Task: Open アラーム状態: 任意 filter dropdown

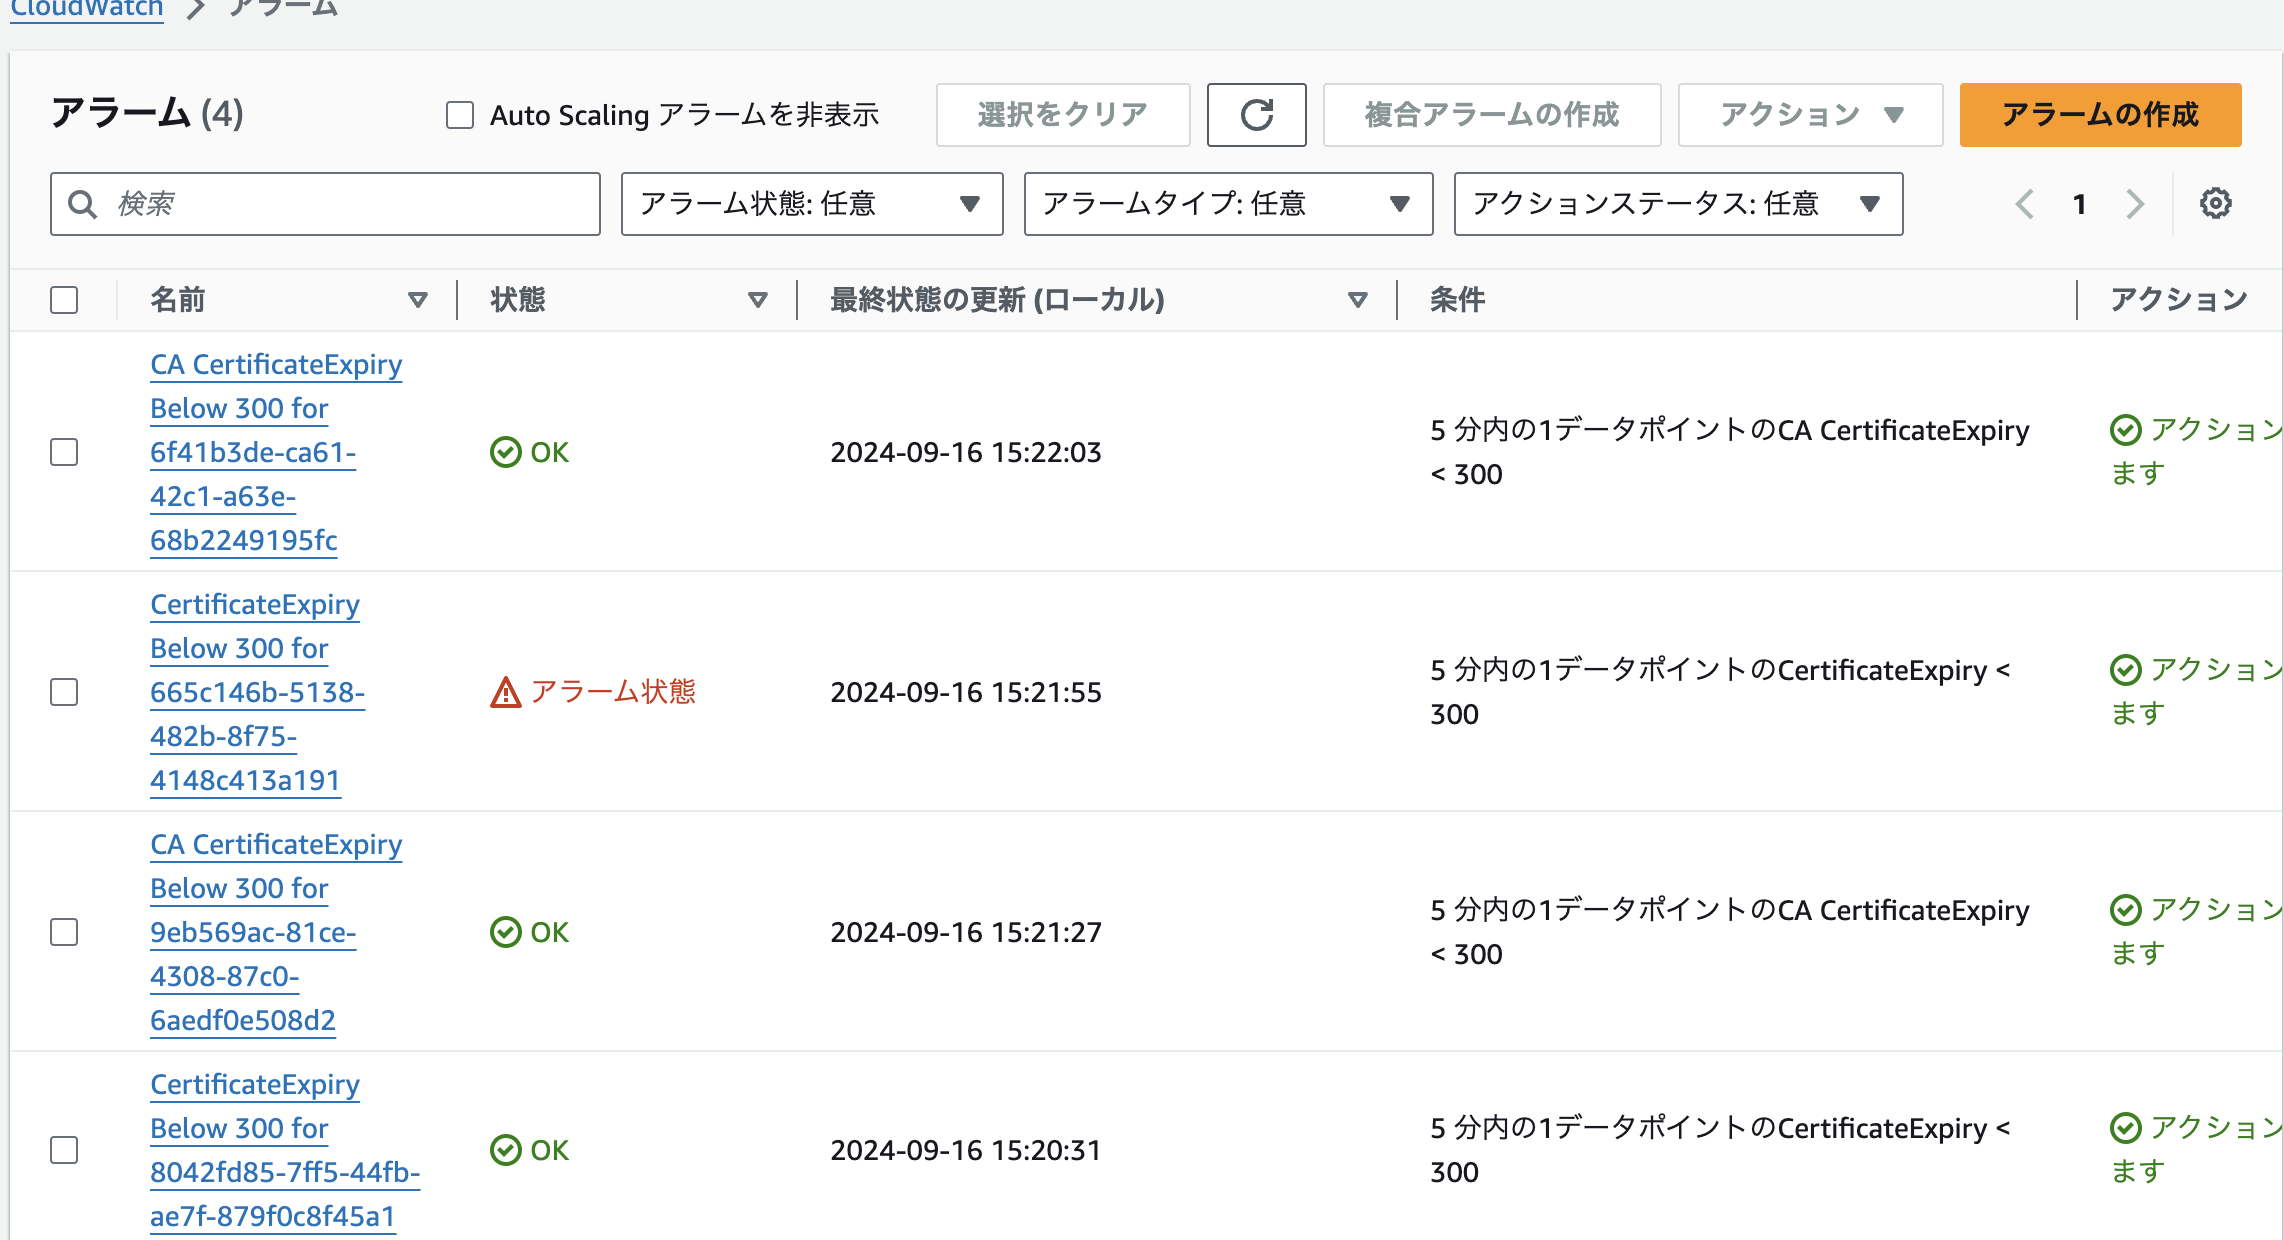Action: point(811,204)
